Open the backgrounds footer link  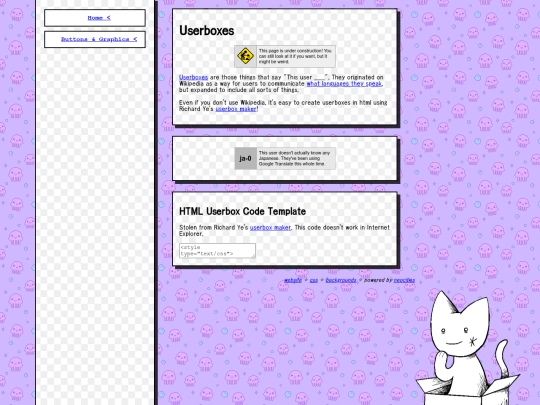coord(341,280)
